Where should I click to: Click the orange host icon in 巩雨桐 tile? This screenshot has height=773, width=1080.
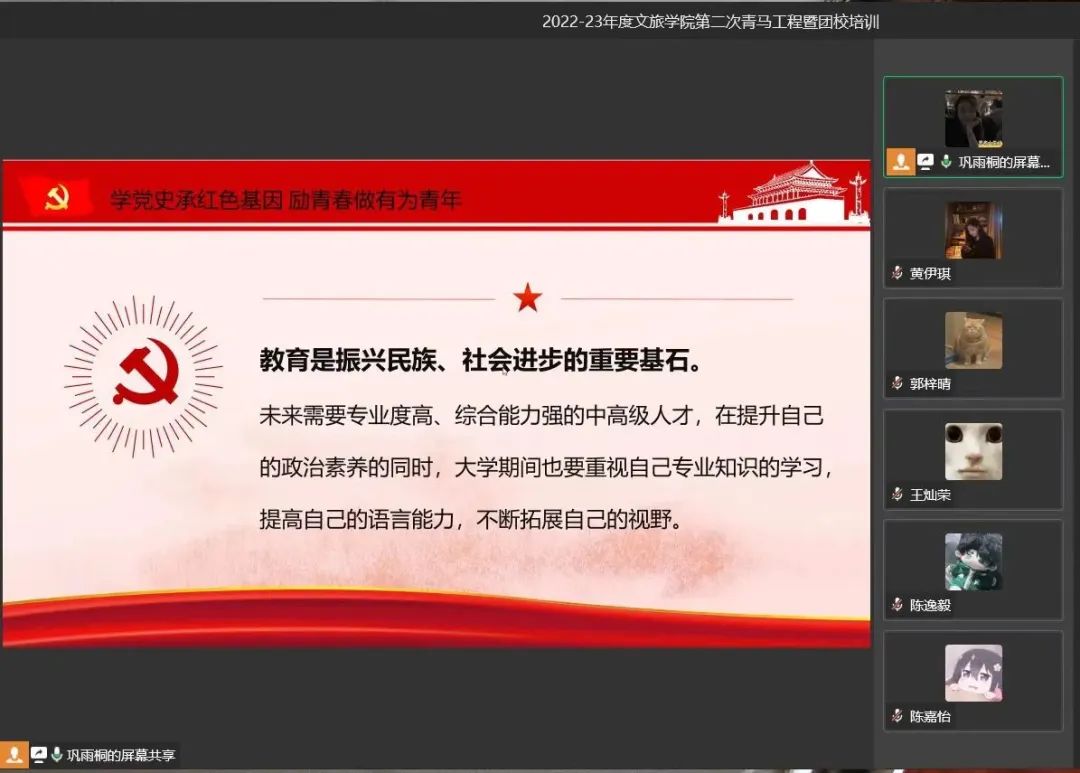(x=900, y=162)
